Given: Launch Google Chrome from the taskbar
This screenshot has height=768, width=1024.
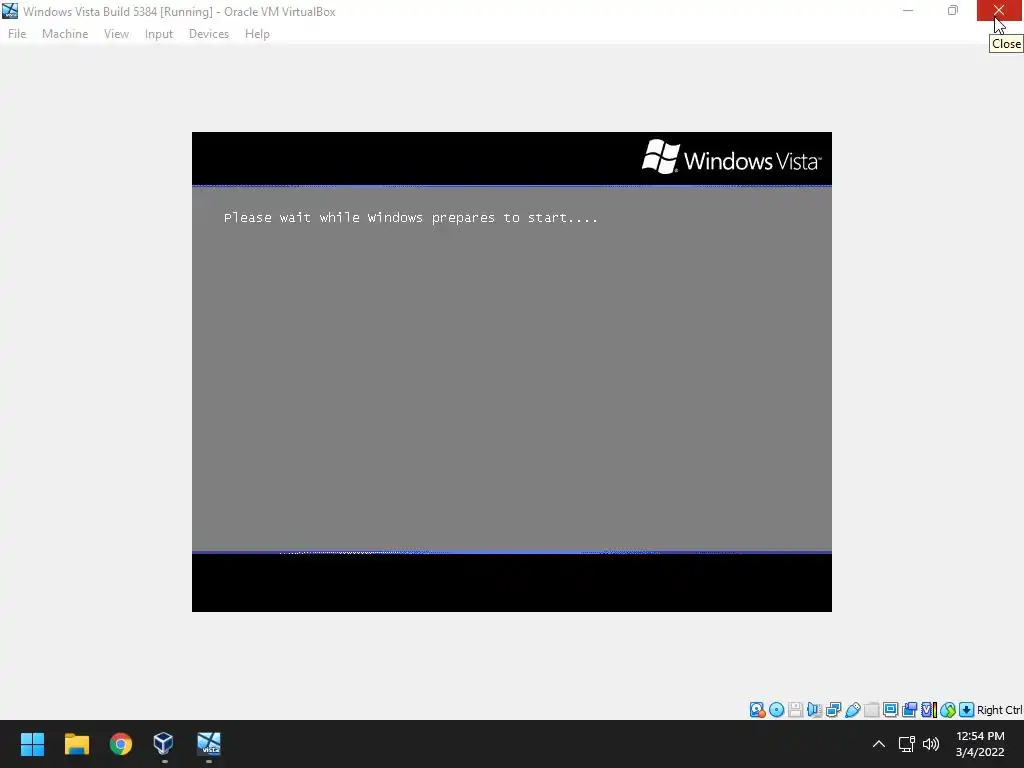Looking at the screenshot, I should [121, 744].
